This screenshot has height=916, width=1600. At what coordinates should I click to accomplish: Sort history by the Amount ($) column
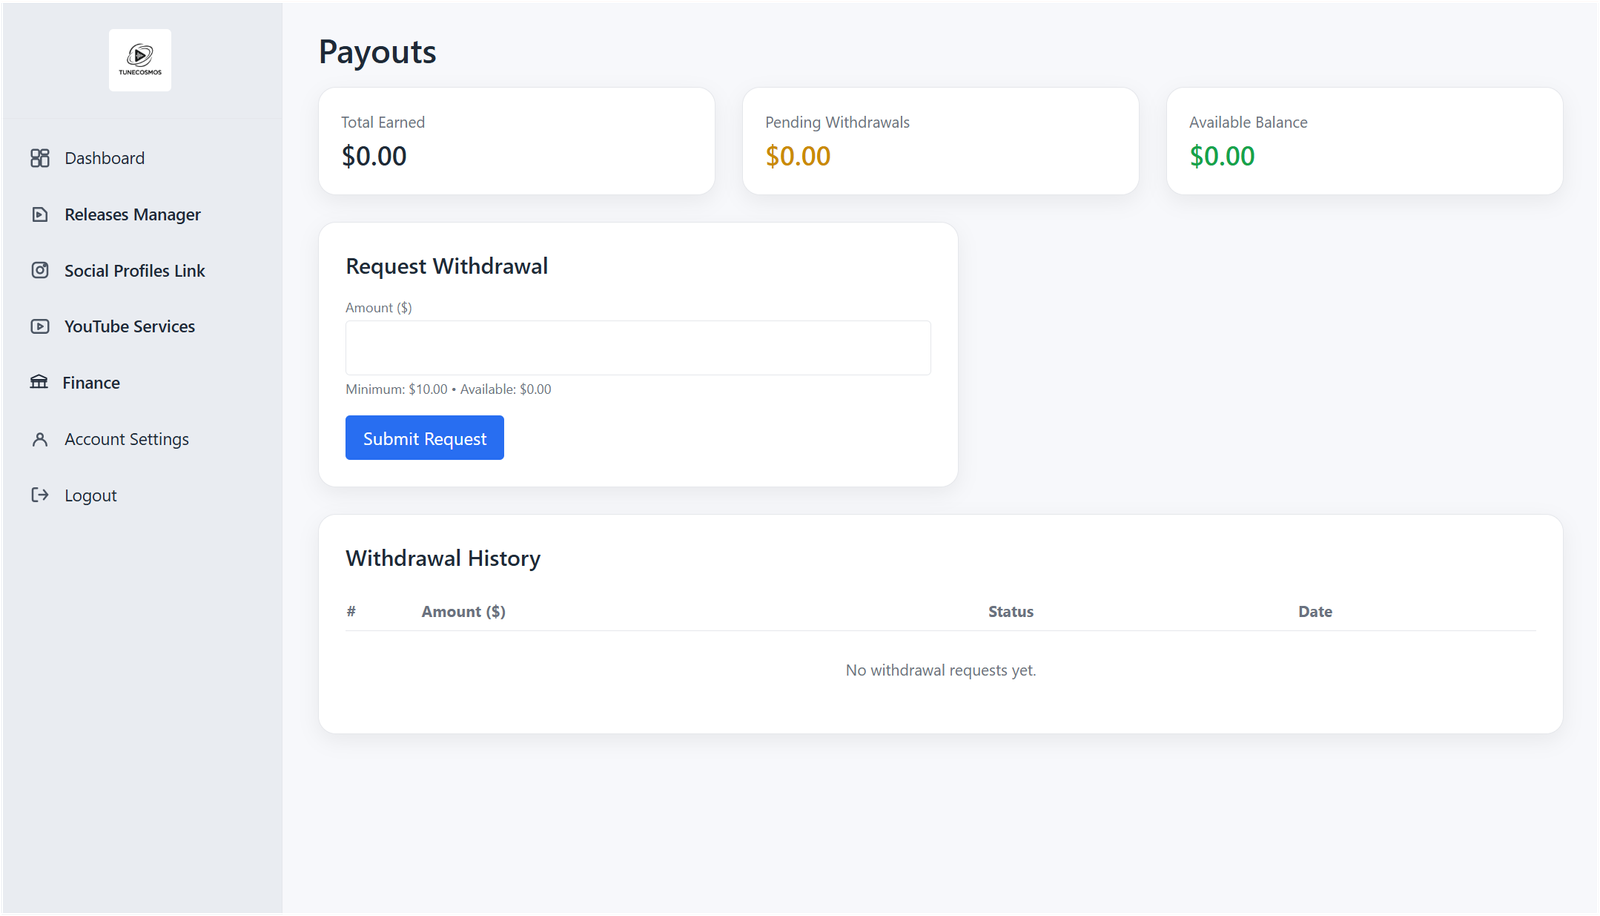click(x=463, y=611)
